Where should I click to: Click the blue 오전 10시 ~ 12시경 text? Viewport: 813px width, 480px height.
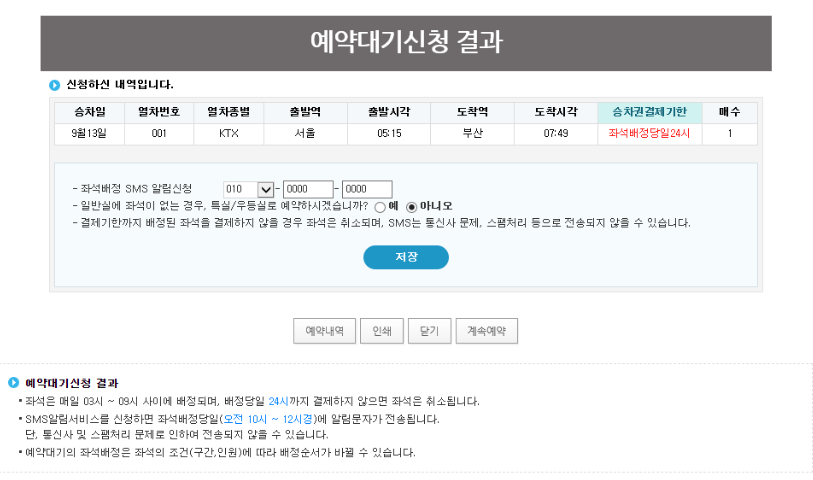[268, 419]
